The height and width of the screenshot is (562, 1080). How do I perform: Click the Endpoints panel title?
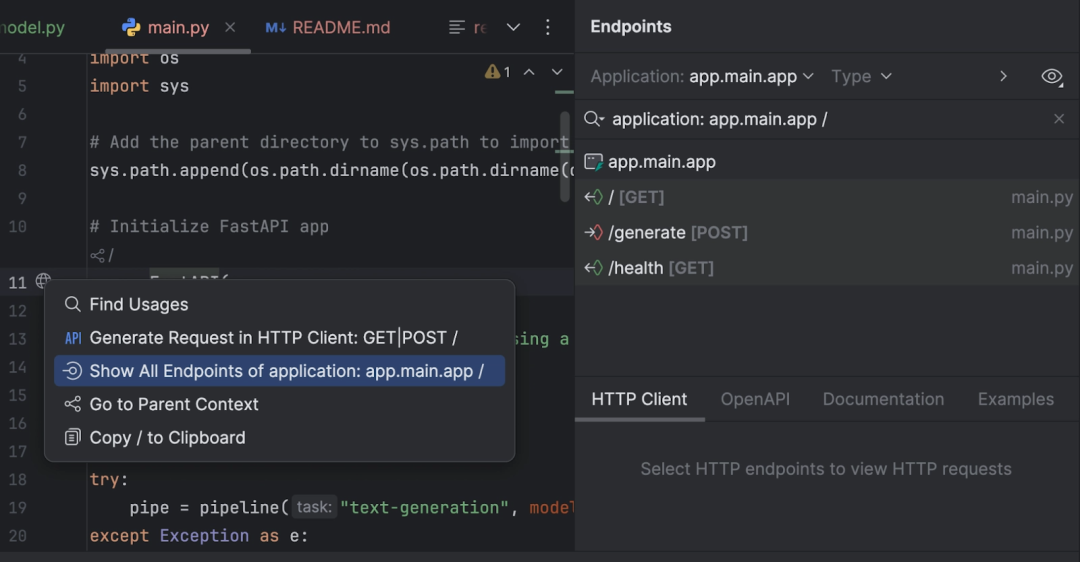630,27
